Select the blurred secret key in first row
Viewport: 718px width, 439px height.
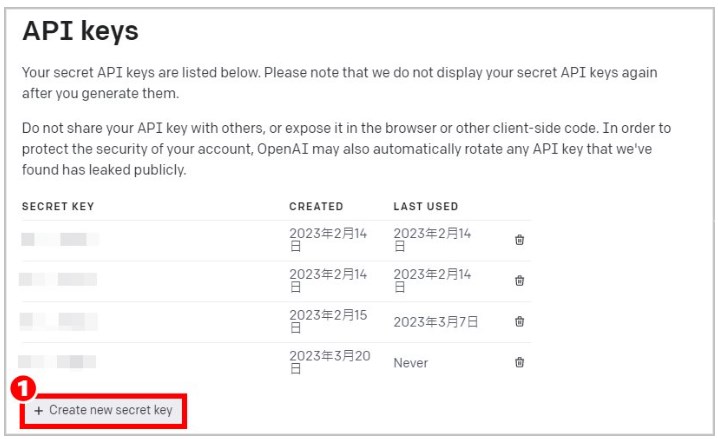pos(60,240)
